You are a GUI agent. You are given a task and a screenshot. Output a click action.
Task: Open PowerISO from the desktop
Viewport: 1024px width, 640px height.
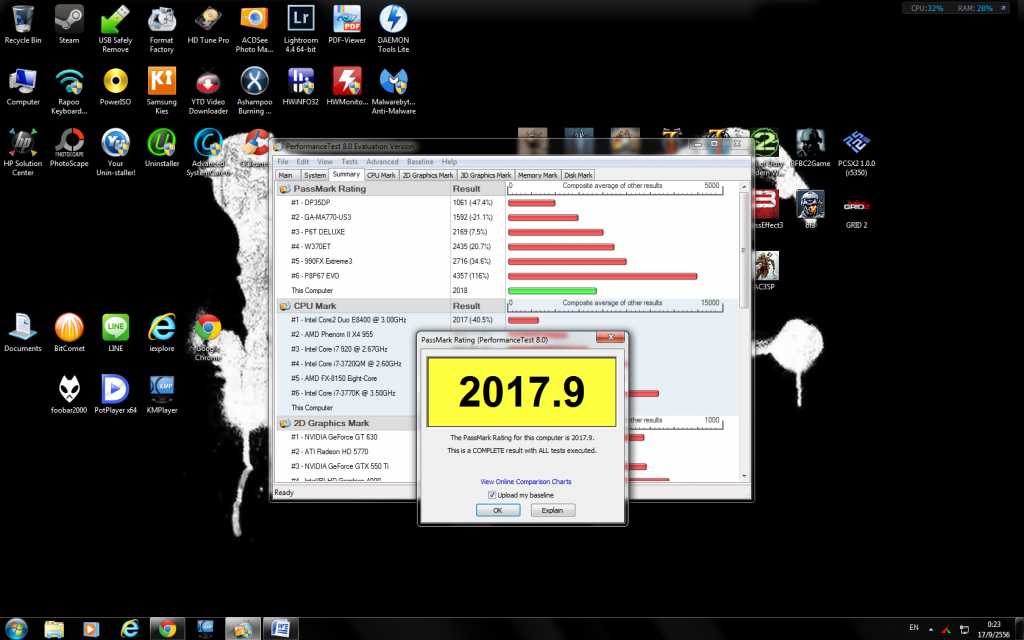(x=116, y=86)
